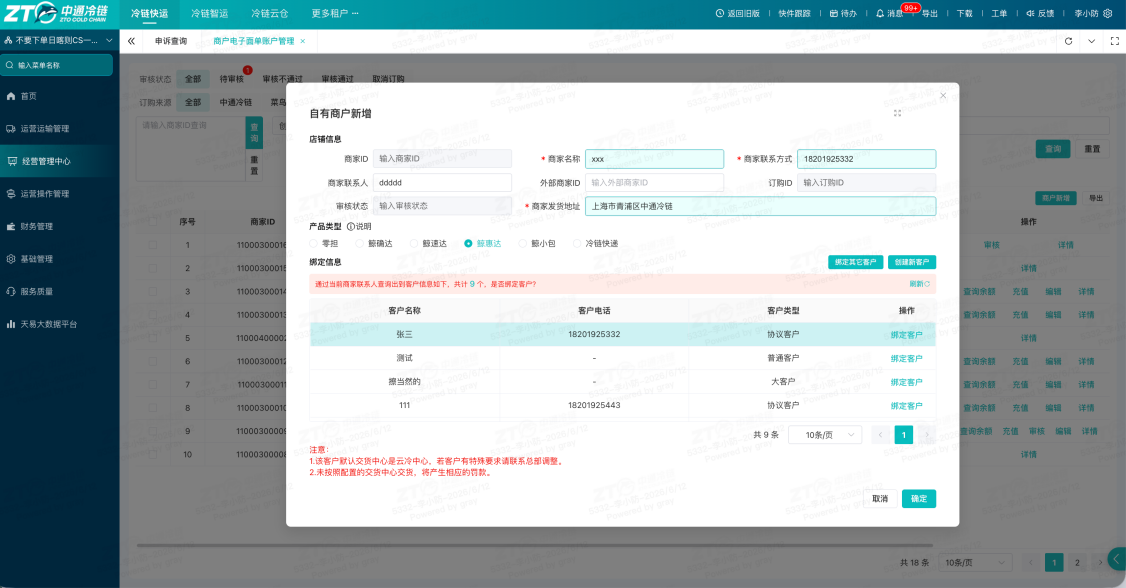Select the 鲸惠达 product type radio
This screenshot has width=1126, height=588.
(x=468, y=243)
